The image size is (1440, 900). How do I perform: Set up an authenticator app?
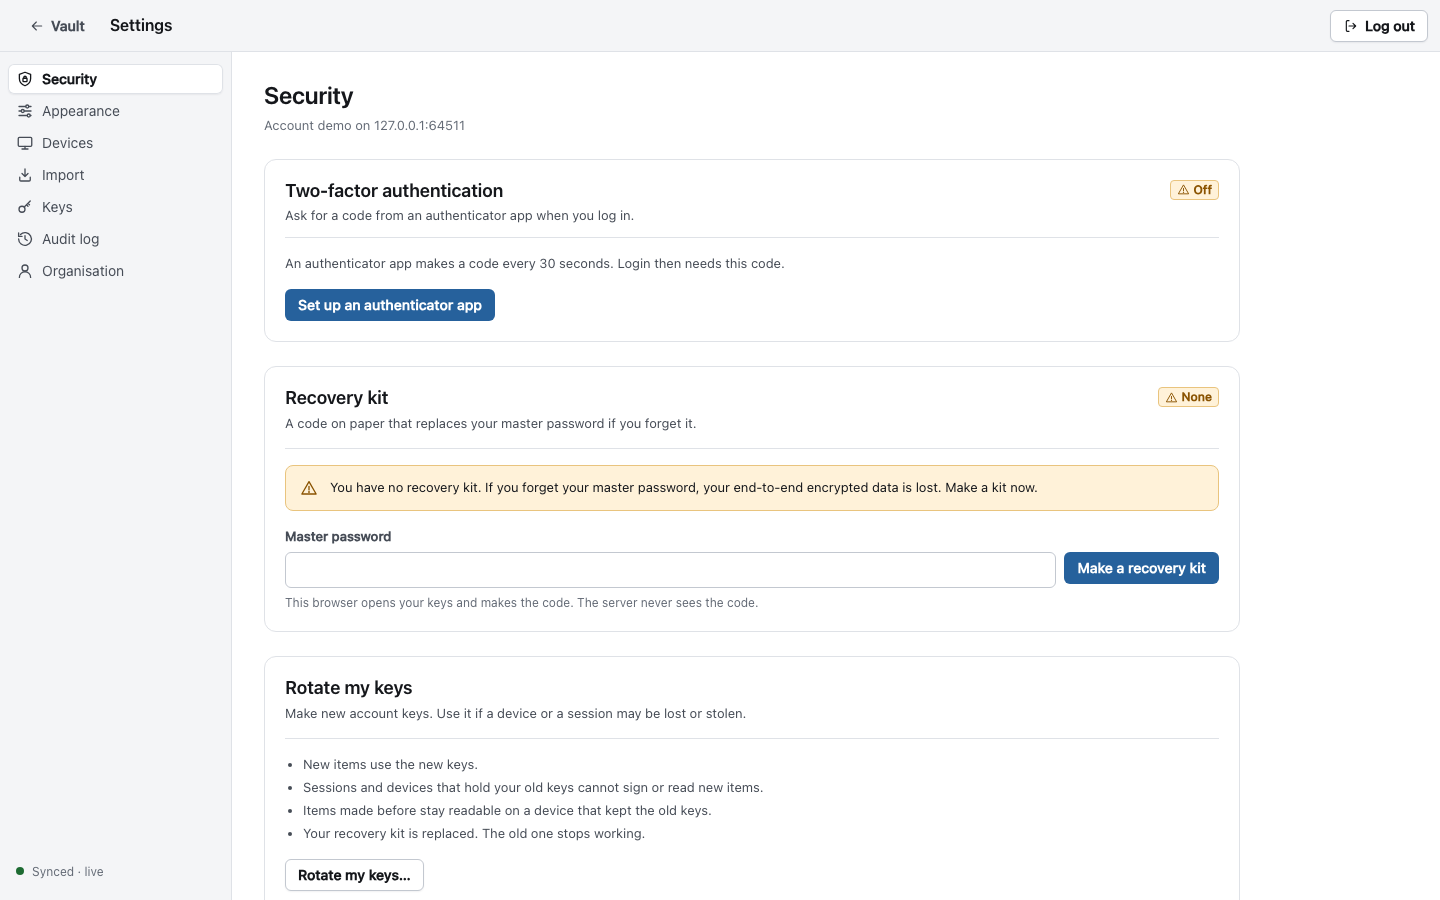point(390,305)
